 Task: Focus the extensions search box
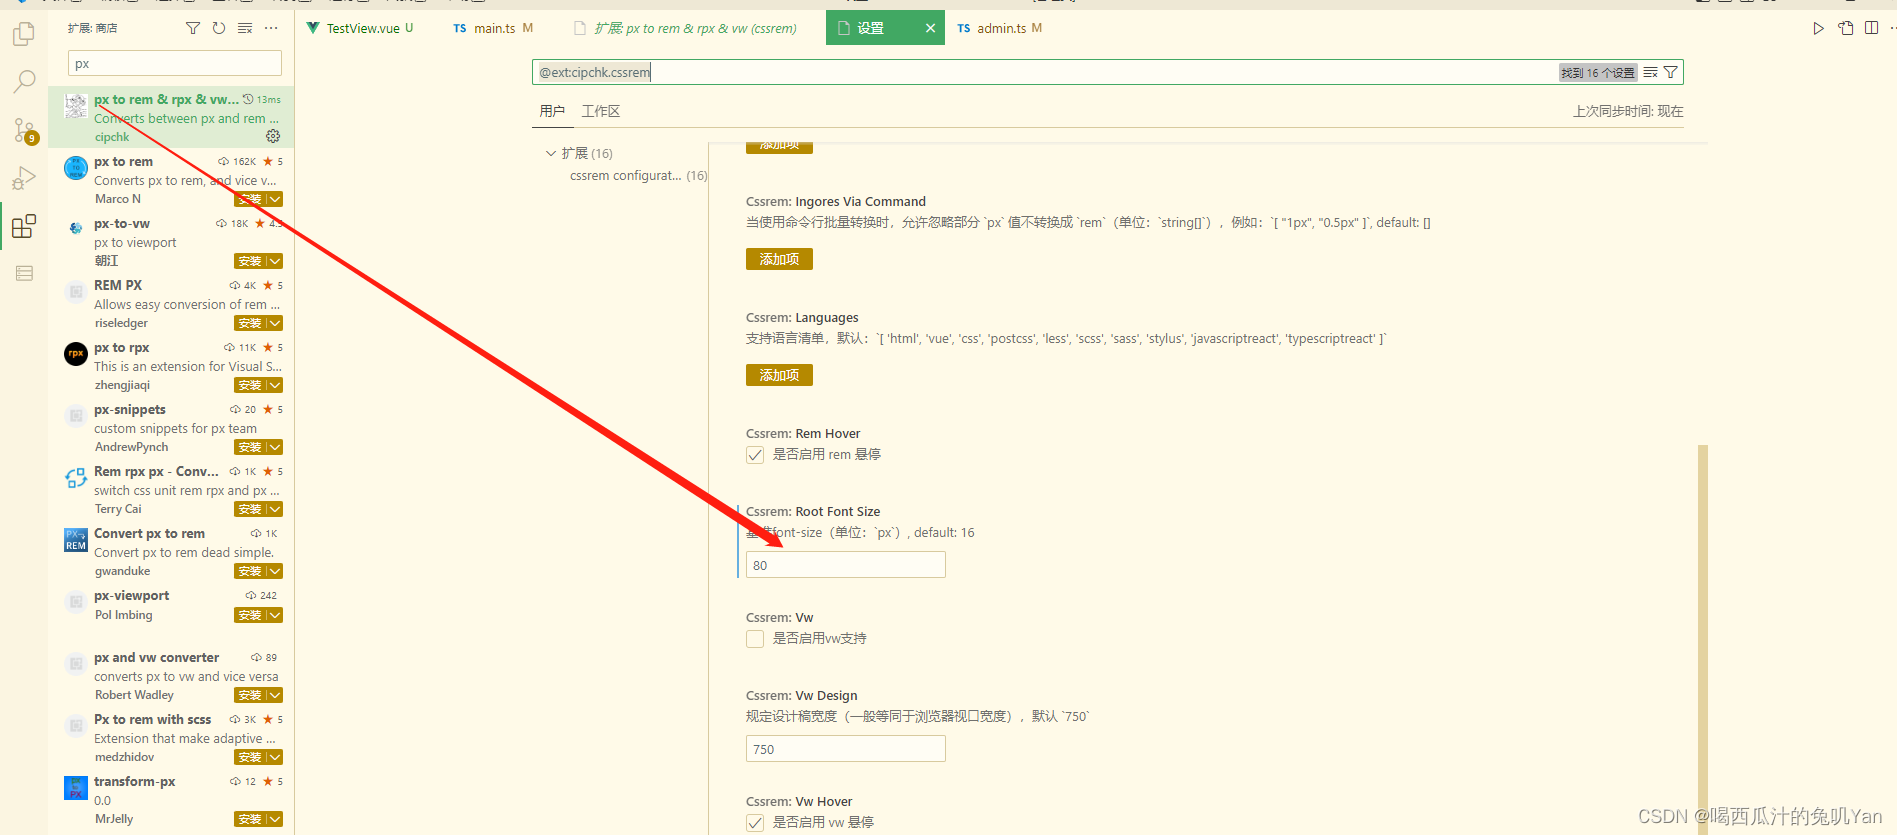pyautogui.click(x=175, y=64)
